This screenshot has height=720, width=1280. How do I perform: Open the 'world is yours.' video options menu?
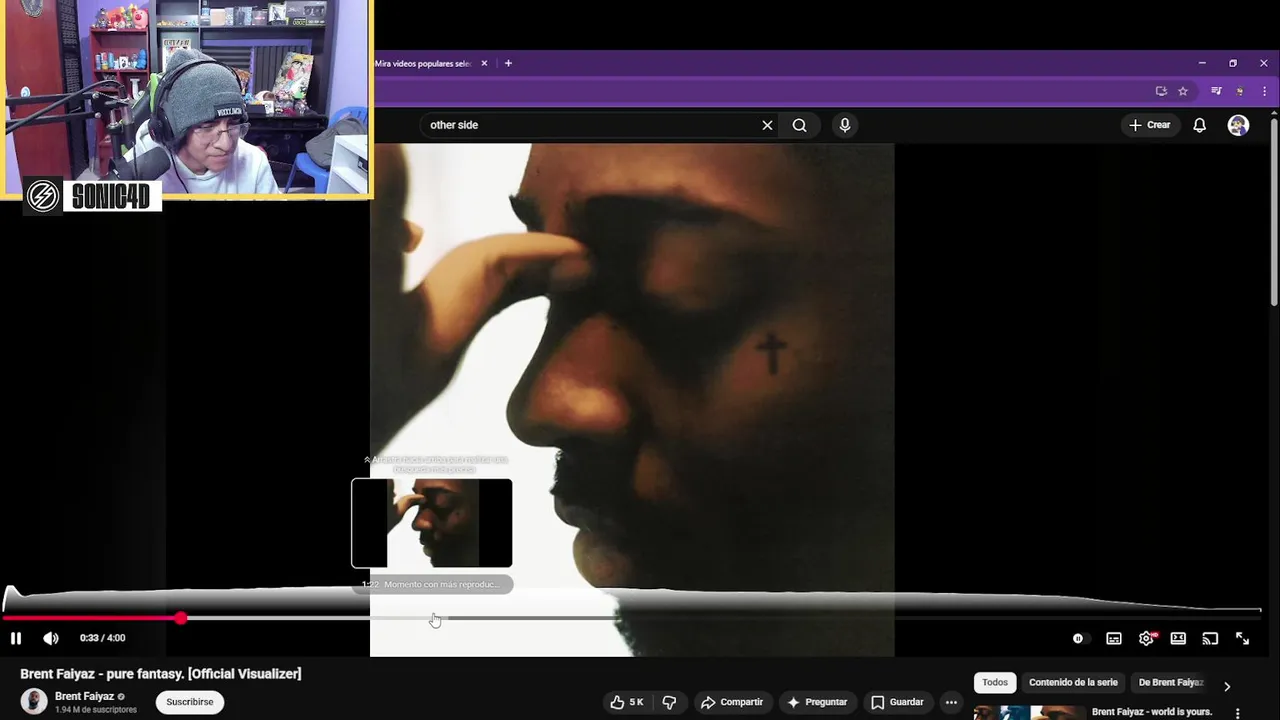pos(1238,713)
